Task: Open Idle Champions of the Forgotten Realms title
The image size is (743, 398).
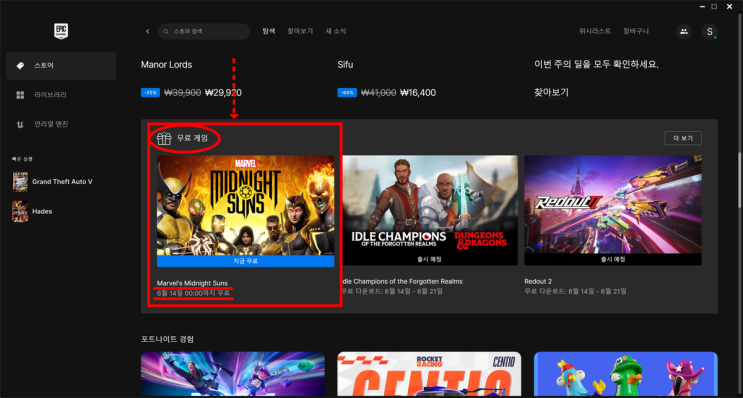Action: point(402,281)
